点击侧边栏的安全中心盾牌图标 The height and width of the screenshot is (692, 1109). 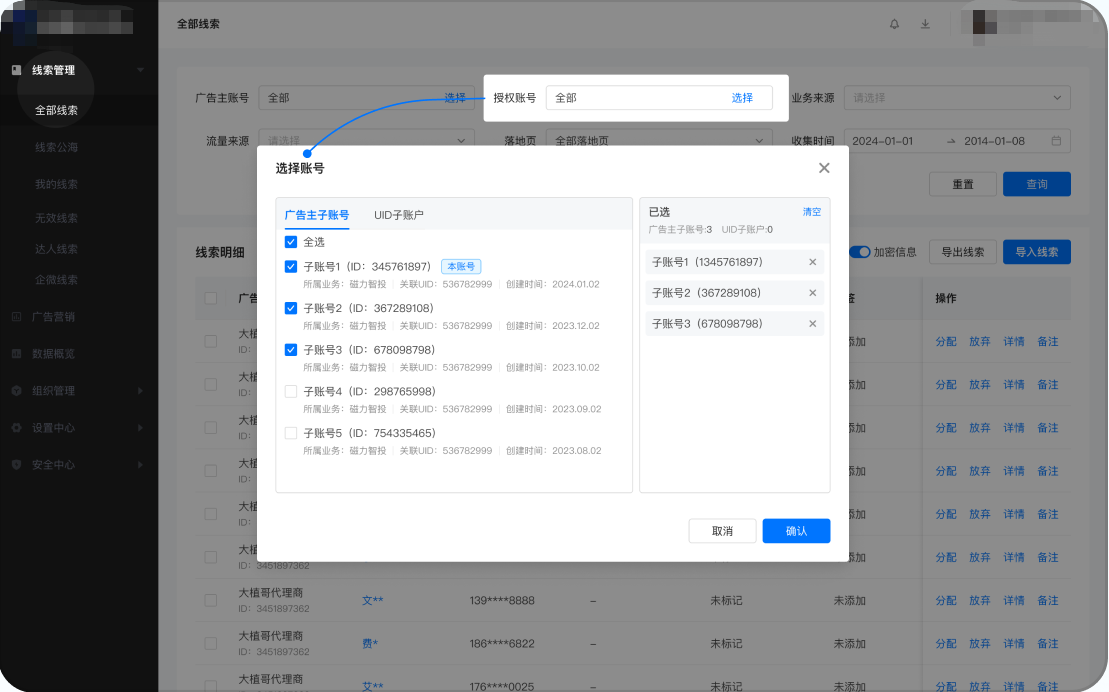coord(14,463)
